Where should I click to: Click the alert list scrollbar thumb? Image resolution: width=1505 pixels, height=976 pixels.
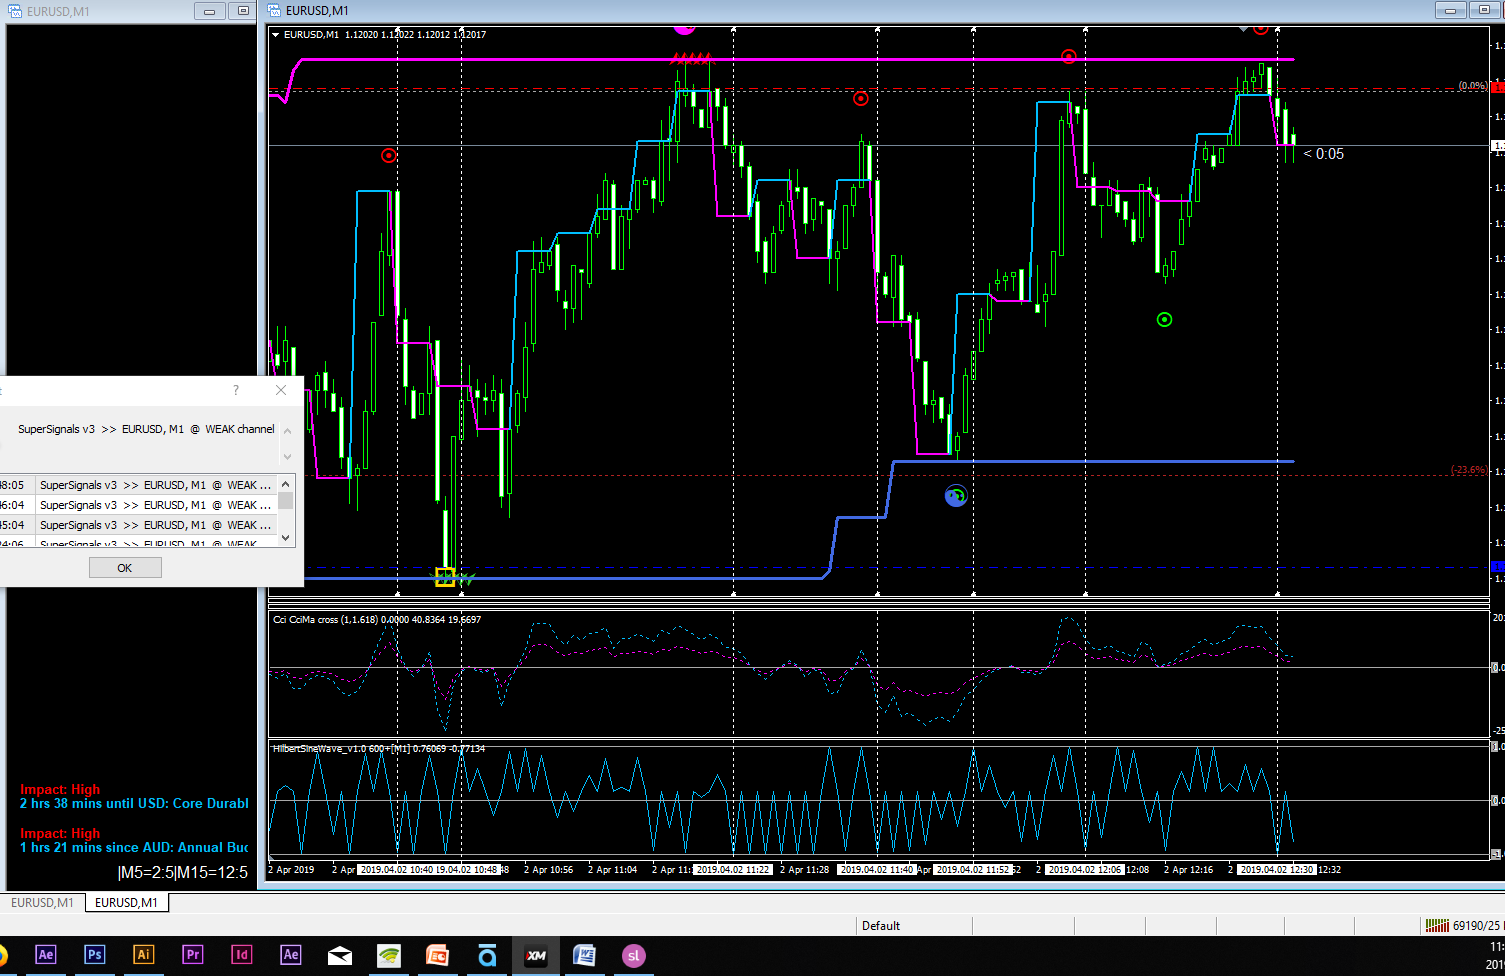286,500
